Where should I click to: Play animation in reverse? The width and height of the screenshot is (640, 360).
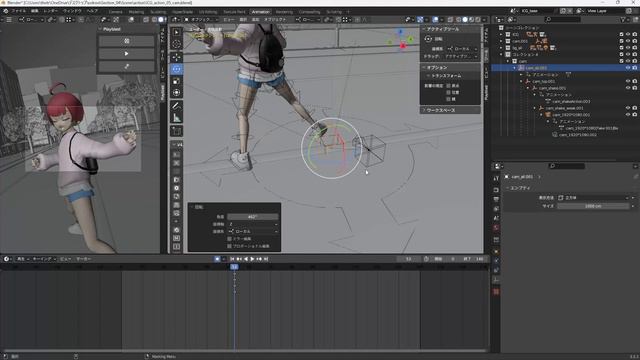246,259
